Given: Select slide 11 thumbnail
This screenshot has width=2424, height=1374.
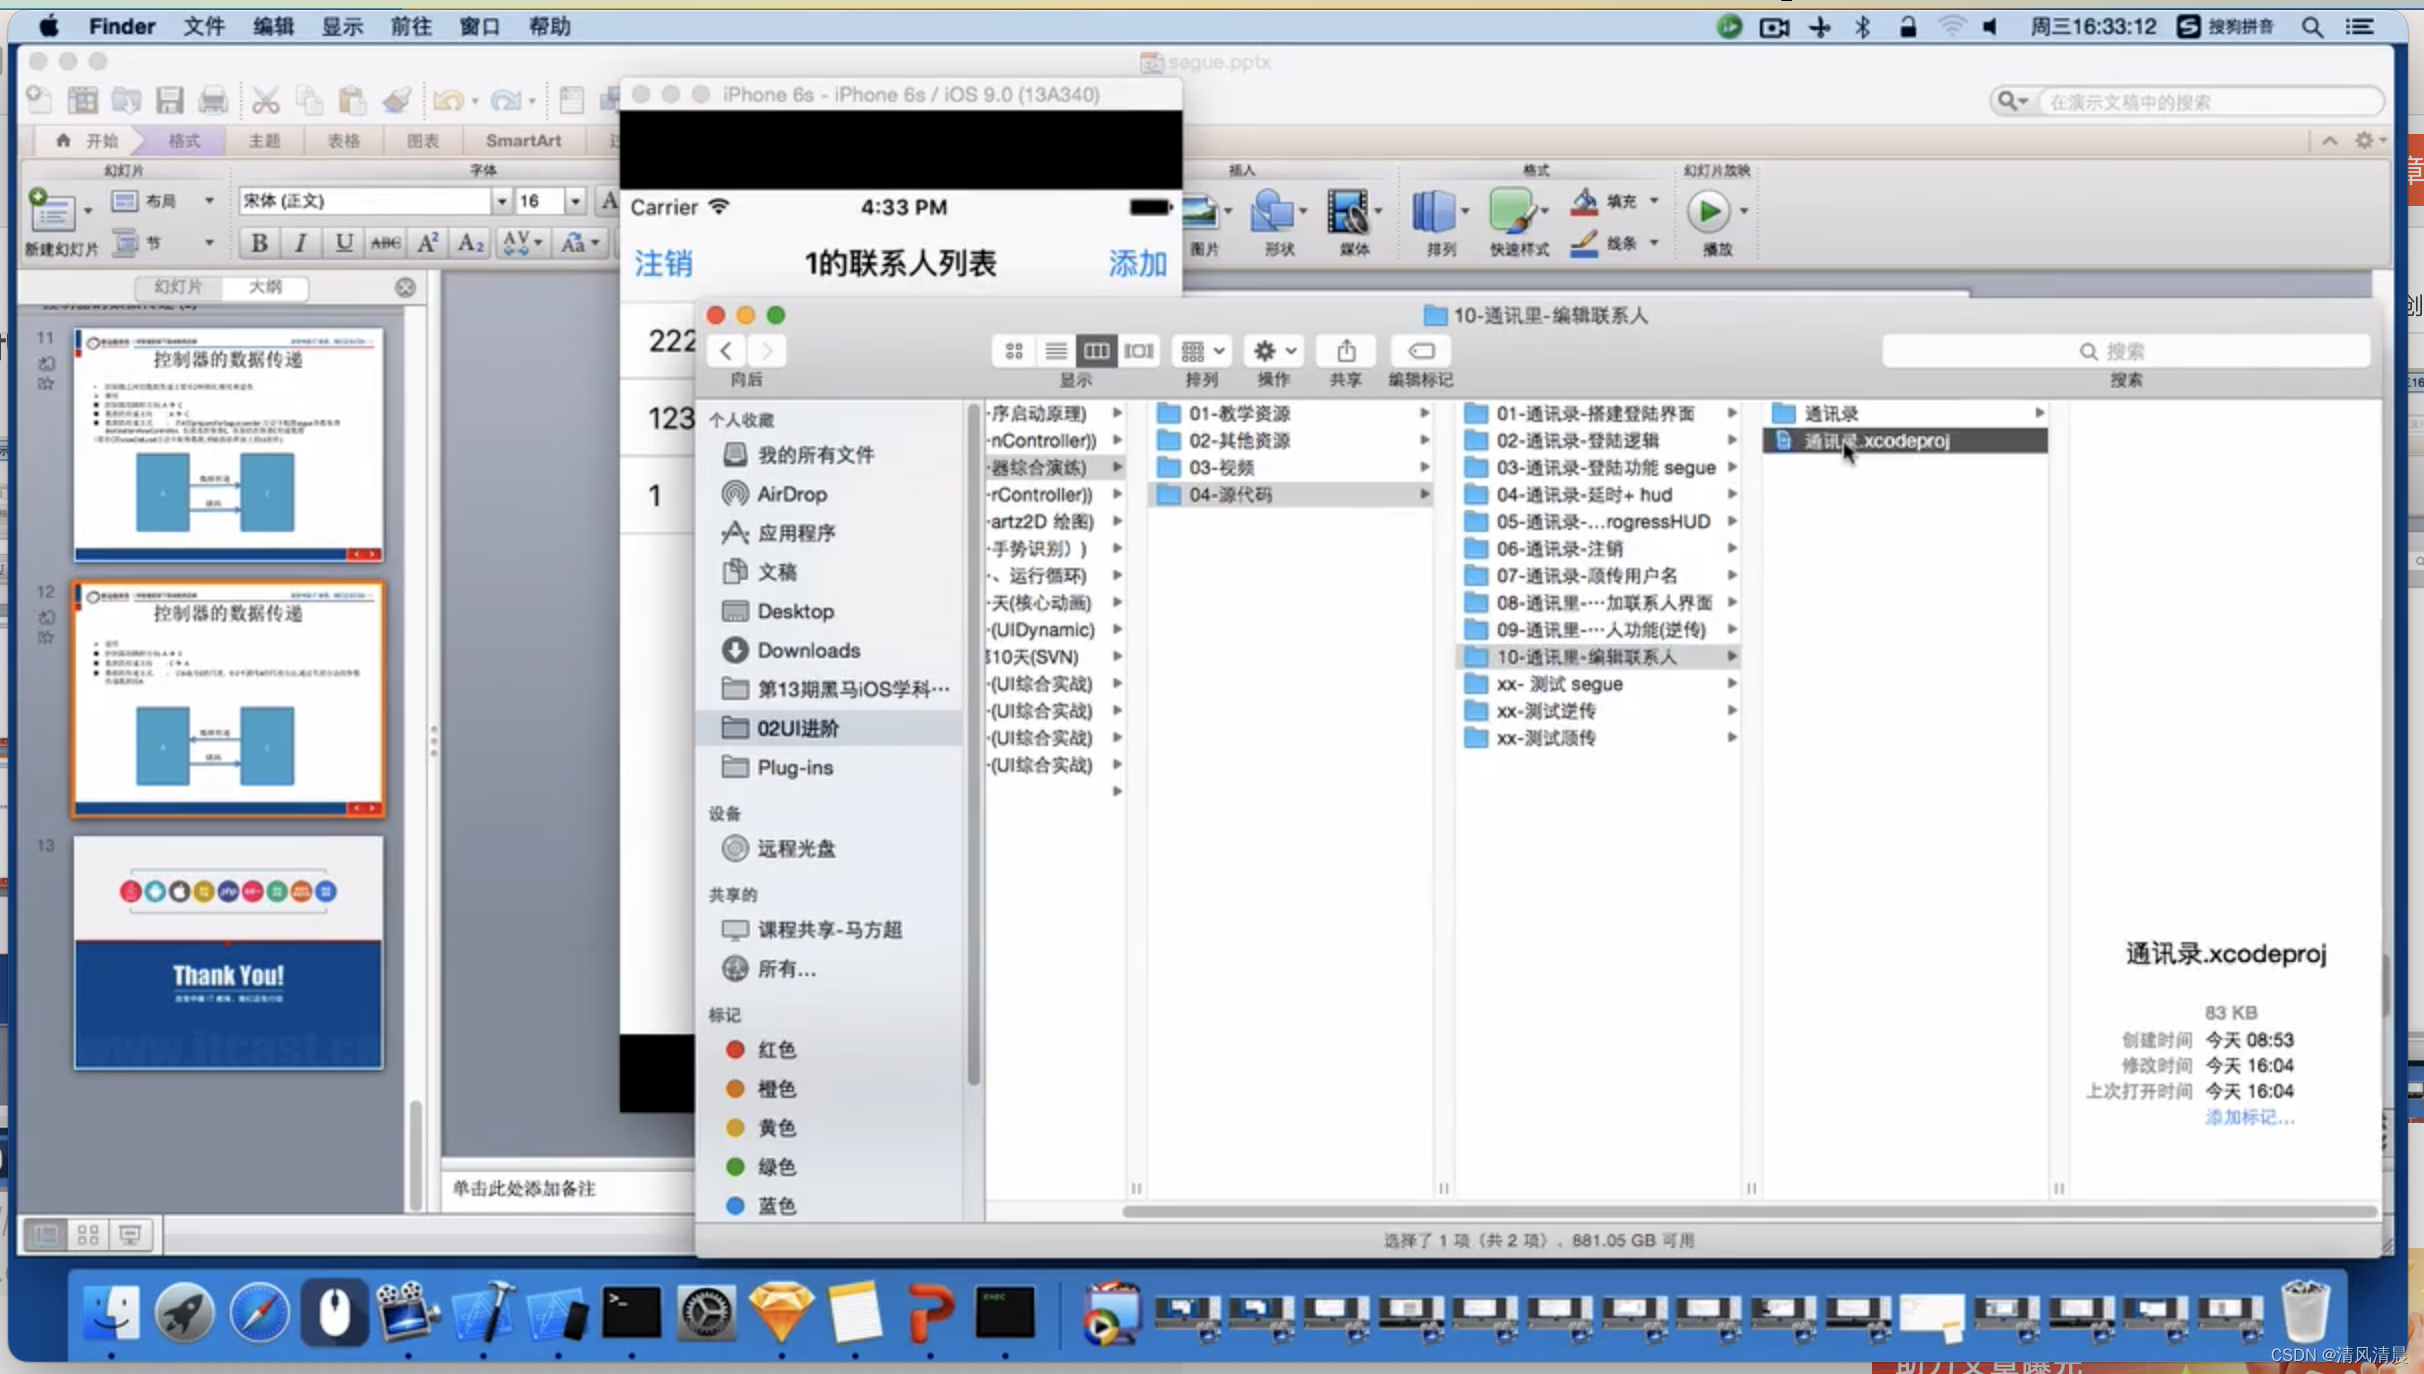Looking at the screenshot, I should pos(228,444).
